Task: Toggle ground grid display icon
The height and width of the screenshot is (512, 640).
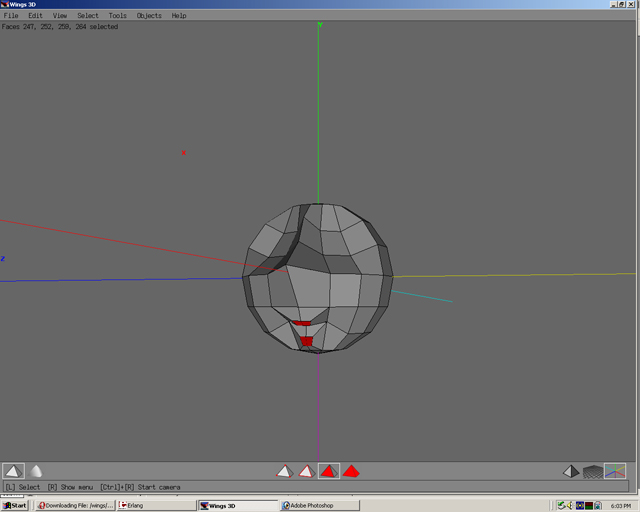Action: point(593,471)
